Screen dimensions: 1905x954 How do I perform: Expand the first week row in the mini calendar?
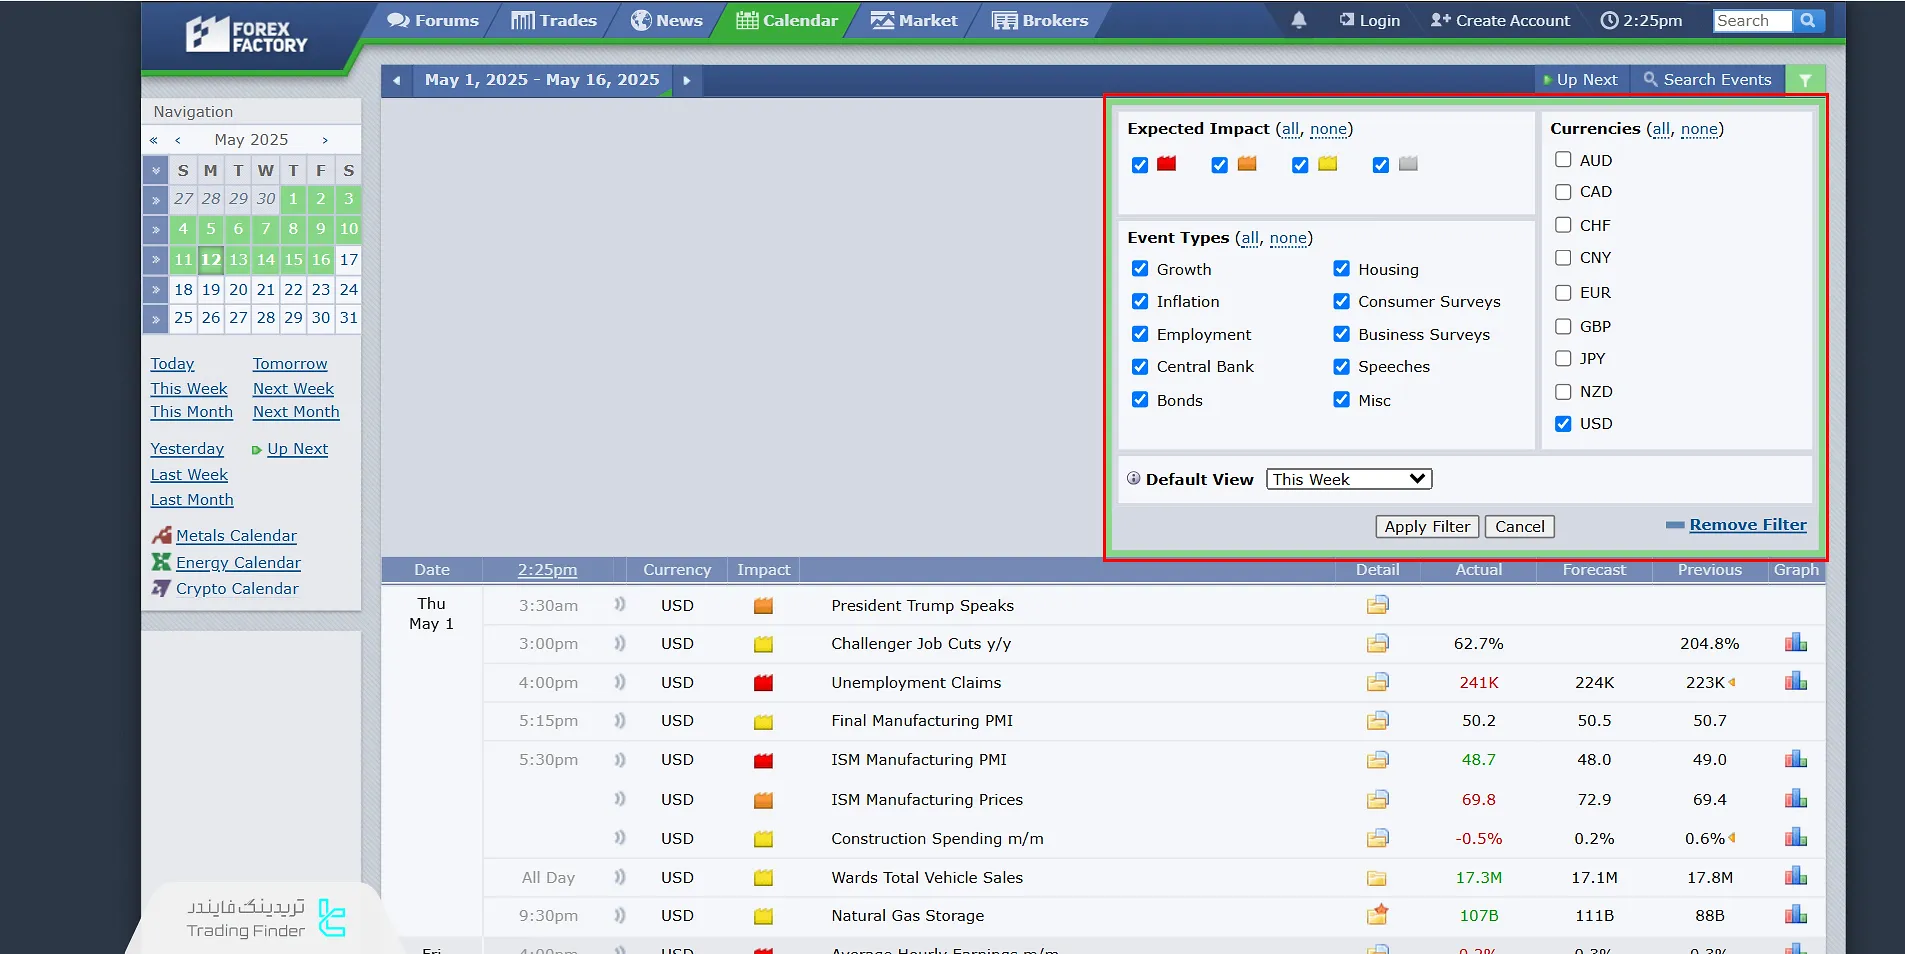pos(155,200)
